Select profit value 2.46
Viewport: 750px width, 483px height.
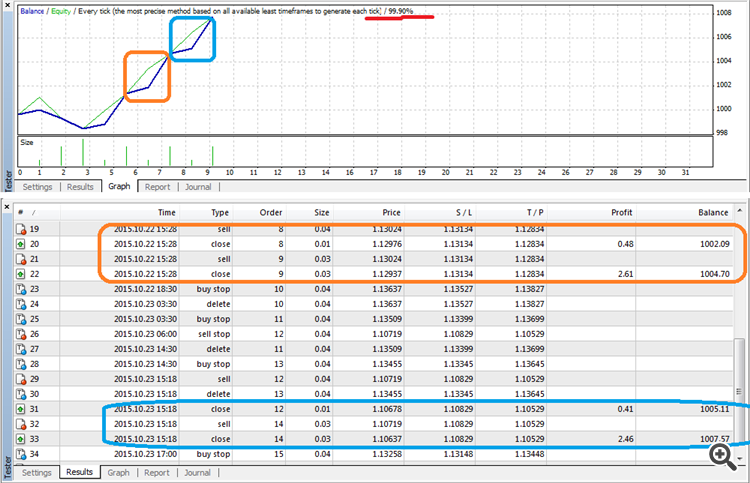tap(625, 439)
